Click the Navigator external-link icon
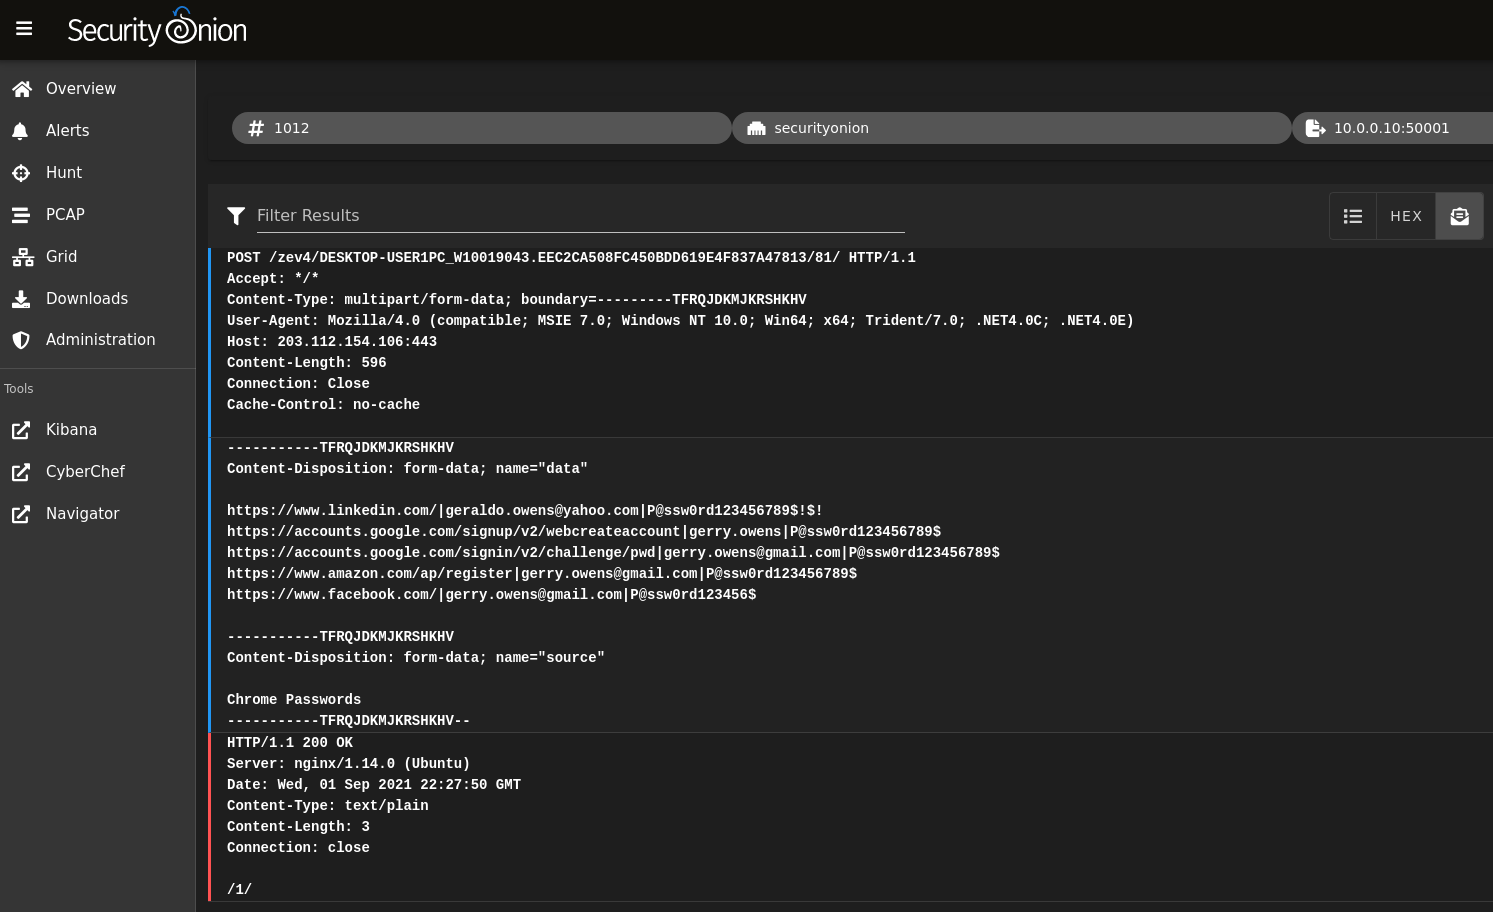 (21, 514)
